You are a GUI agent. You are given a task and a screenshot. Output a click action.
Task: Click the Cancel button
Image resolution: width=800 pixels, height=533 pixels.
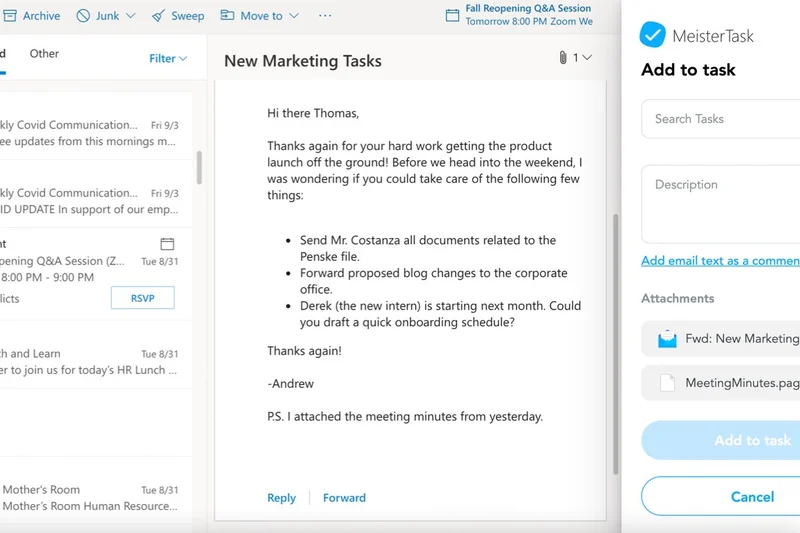pyautogui.click(x=752, y=496)
